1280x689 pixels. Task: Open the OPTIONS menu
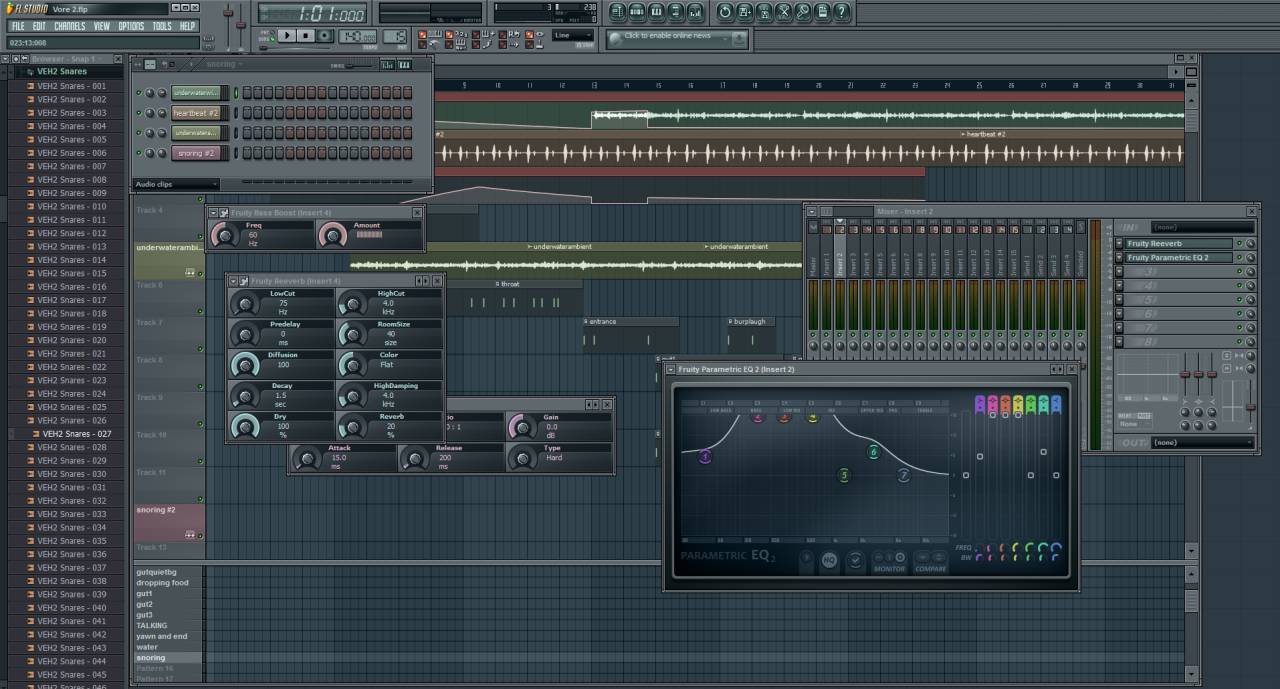tap(131, 26)
